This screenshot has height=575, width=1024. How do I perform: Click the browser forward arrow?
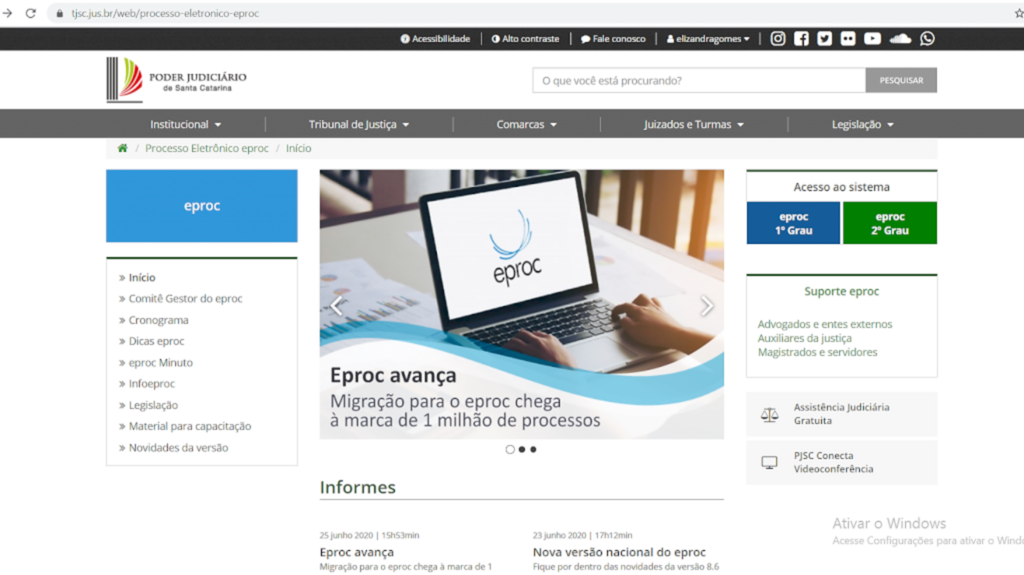[x=7, y=13]
